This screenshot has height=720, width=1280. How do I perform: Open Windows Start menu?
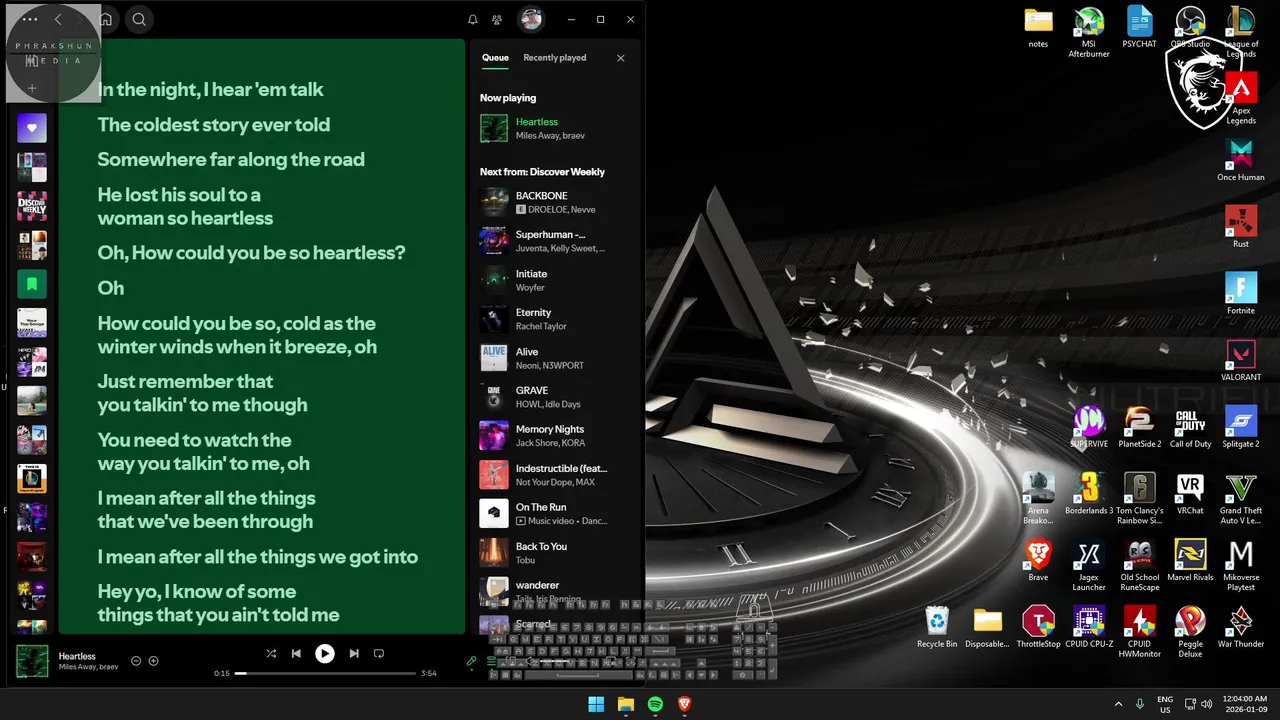(x=596, y=704)
